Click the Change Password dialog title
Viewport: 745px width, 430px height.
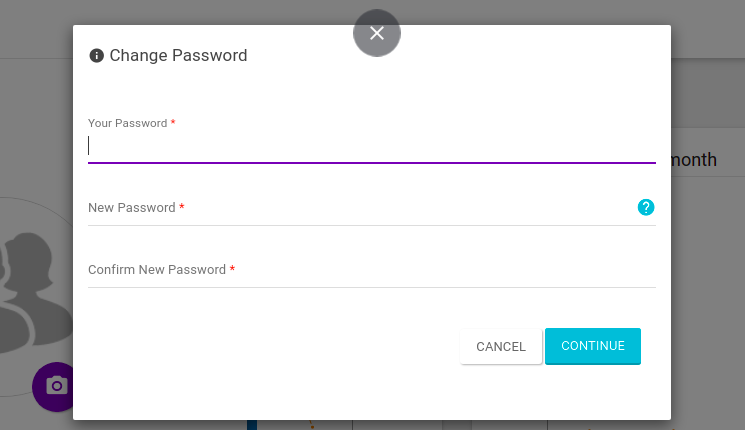[x=178, y=56]
